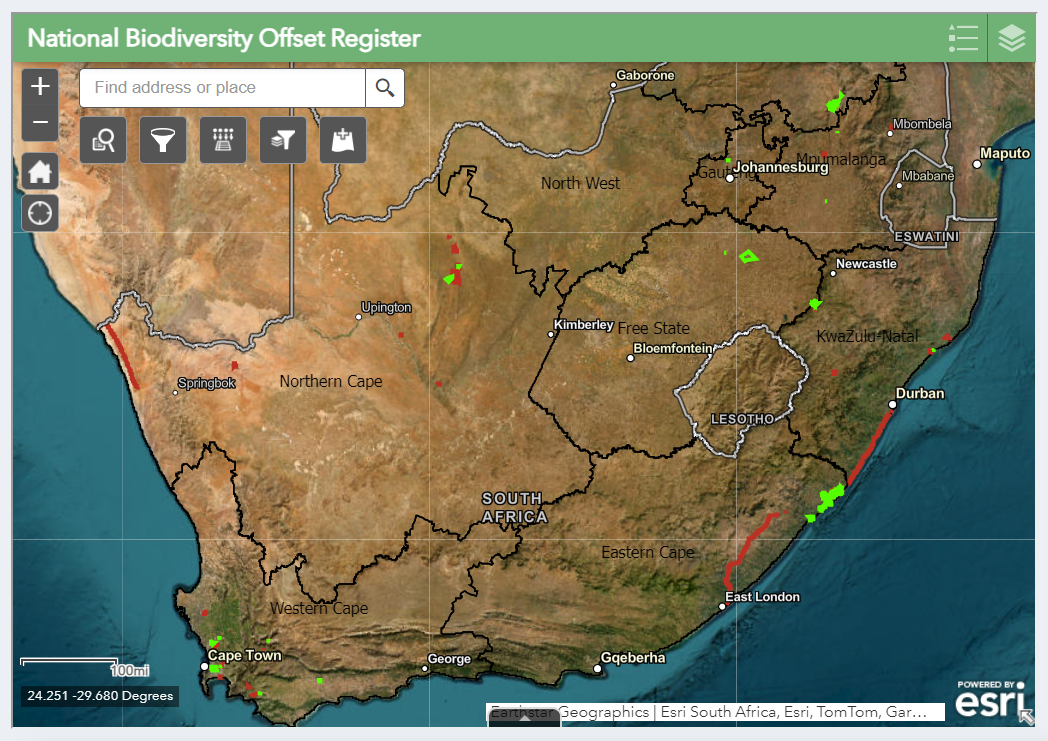Zoom in on the map
This screenshot has height=741, width=1048.
pos(40,87)
